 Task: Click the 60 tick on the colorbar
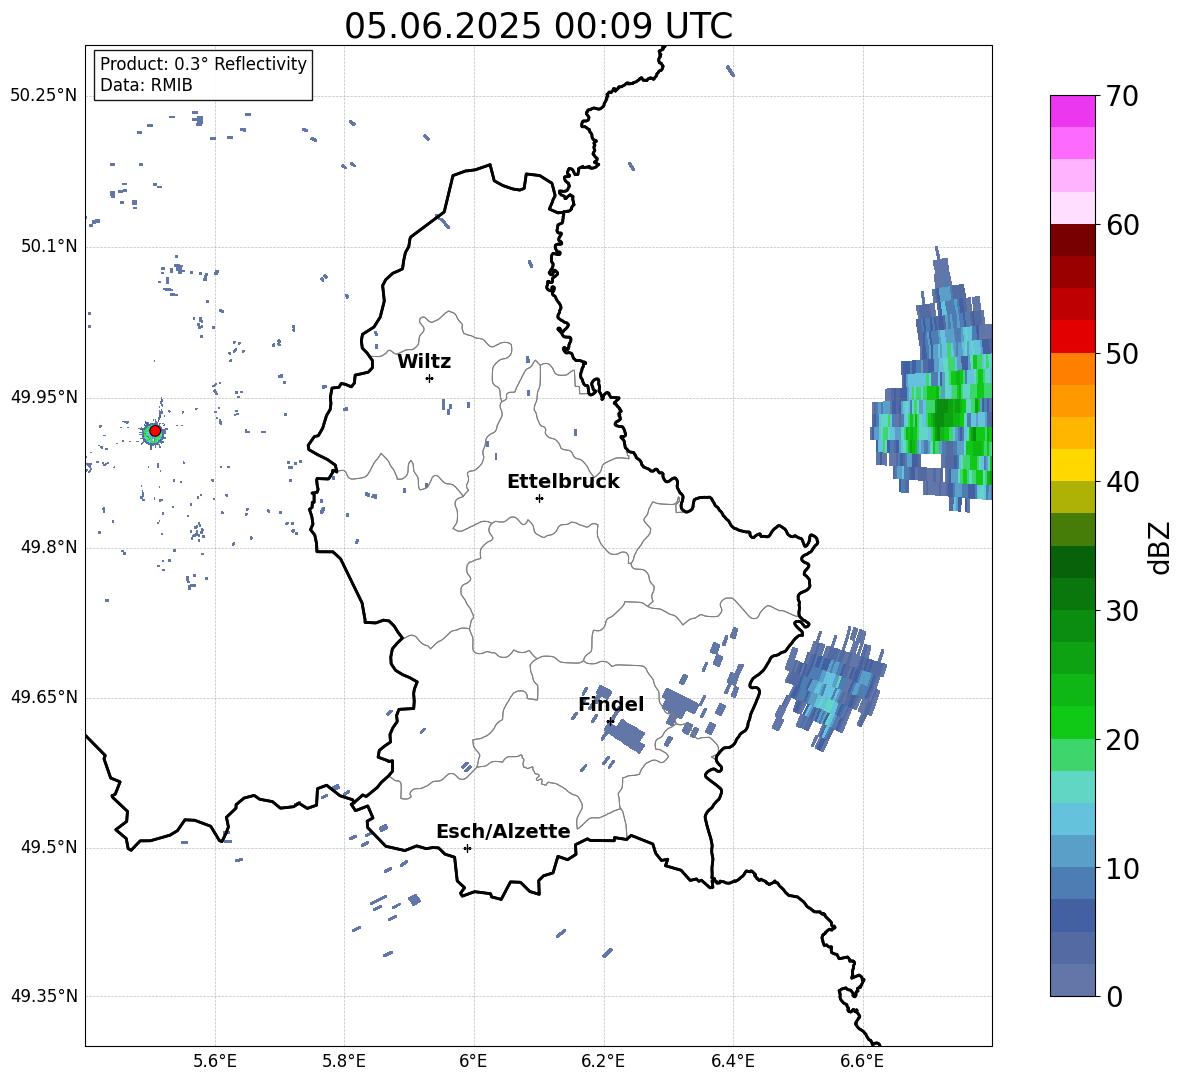click(1122, 225)
